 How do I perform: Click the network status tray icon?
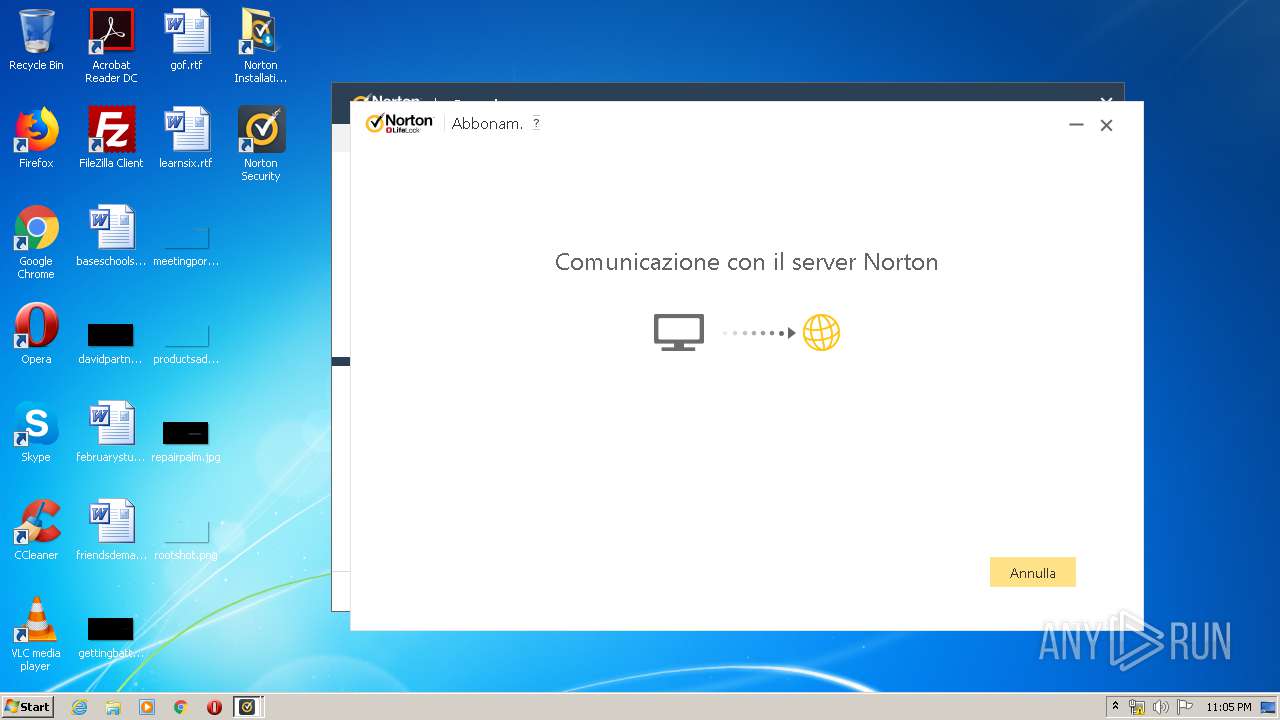point(1137,707)
